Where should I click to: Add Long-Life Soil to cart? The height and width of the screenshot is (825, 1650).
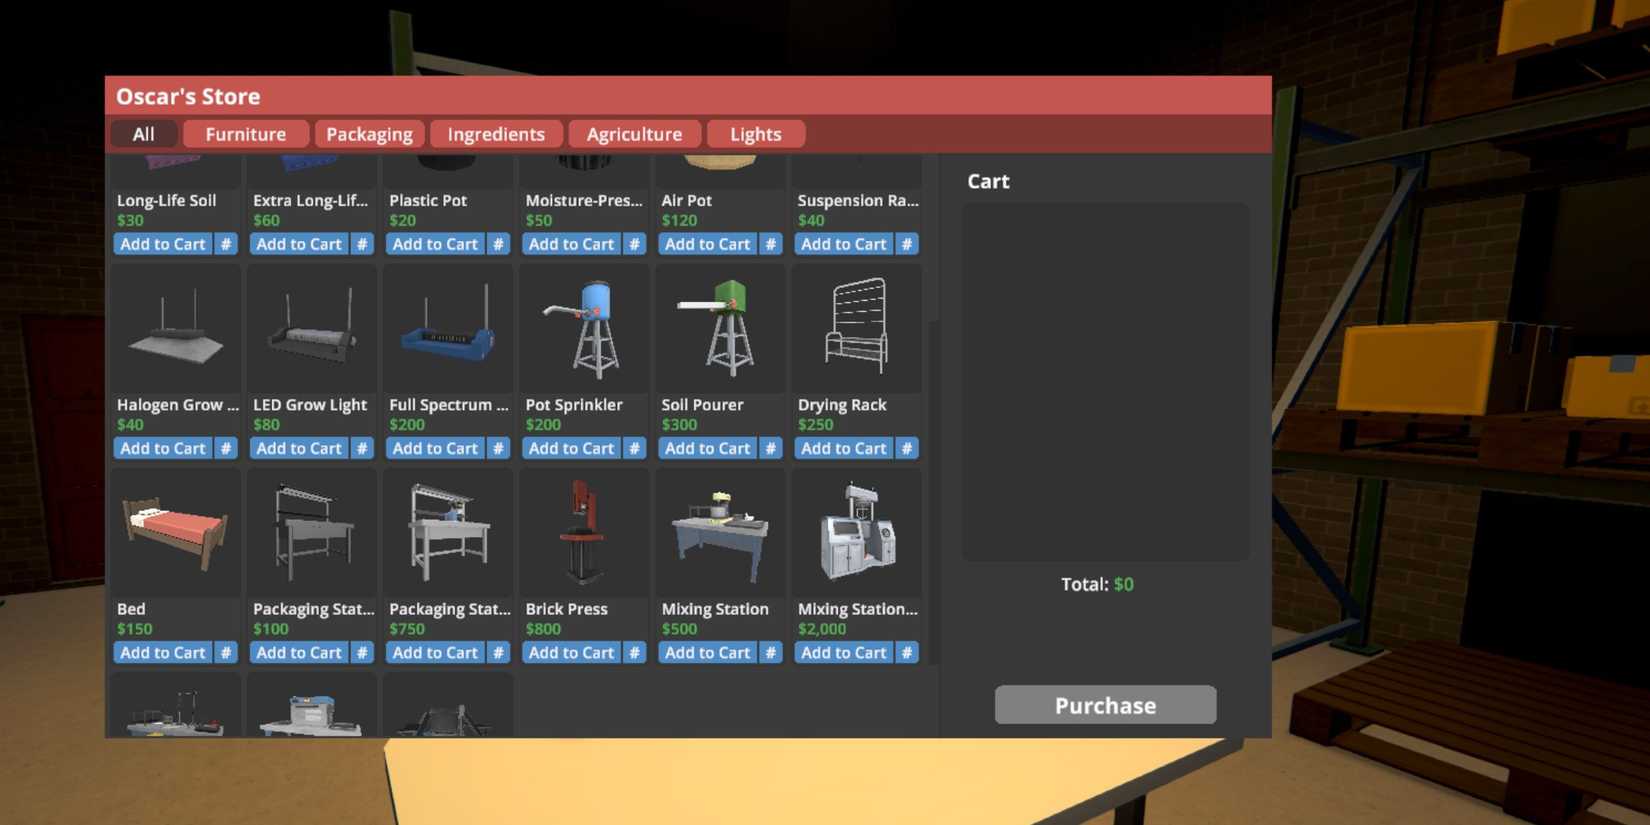pos(163,244)
